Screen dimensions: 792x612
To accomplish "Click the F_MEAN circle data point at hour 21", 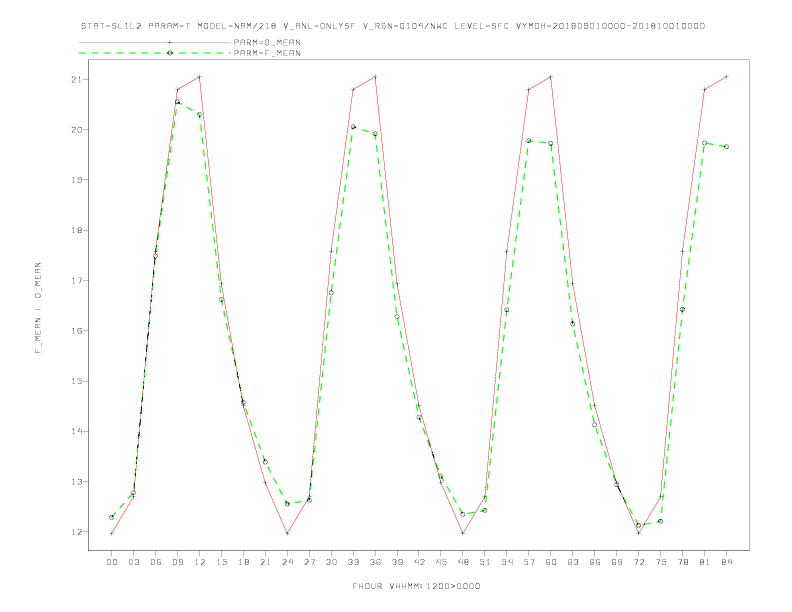I will point(265,462).
